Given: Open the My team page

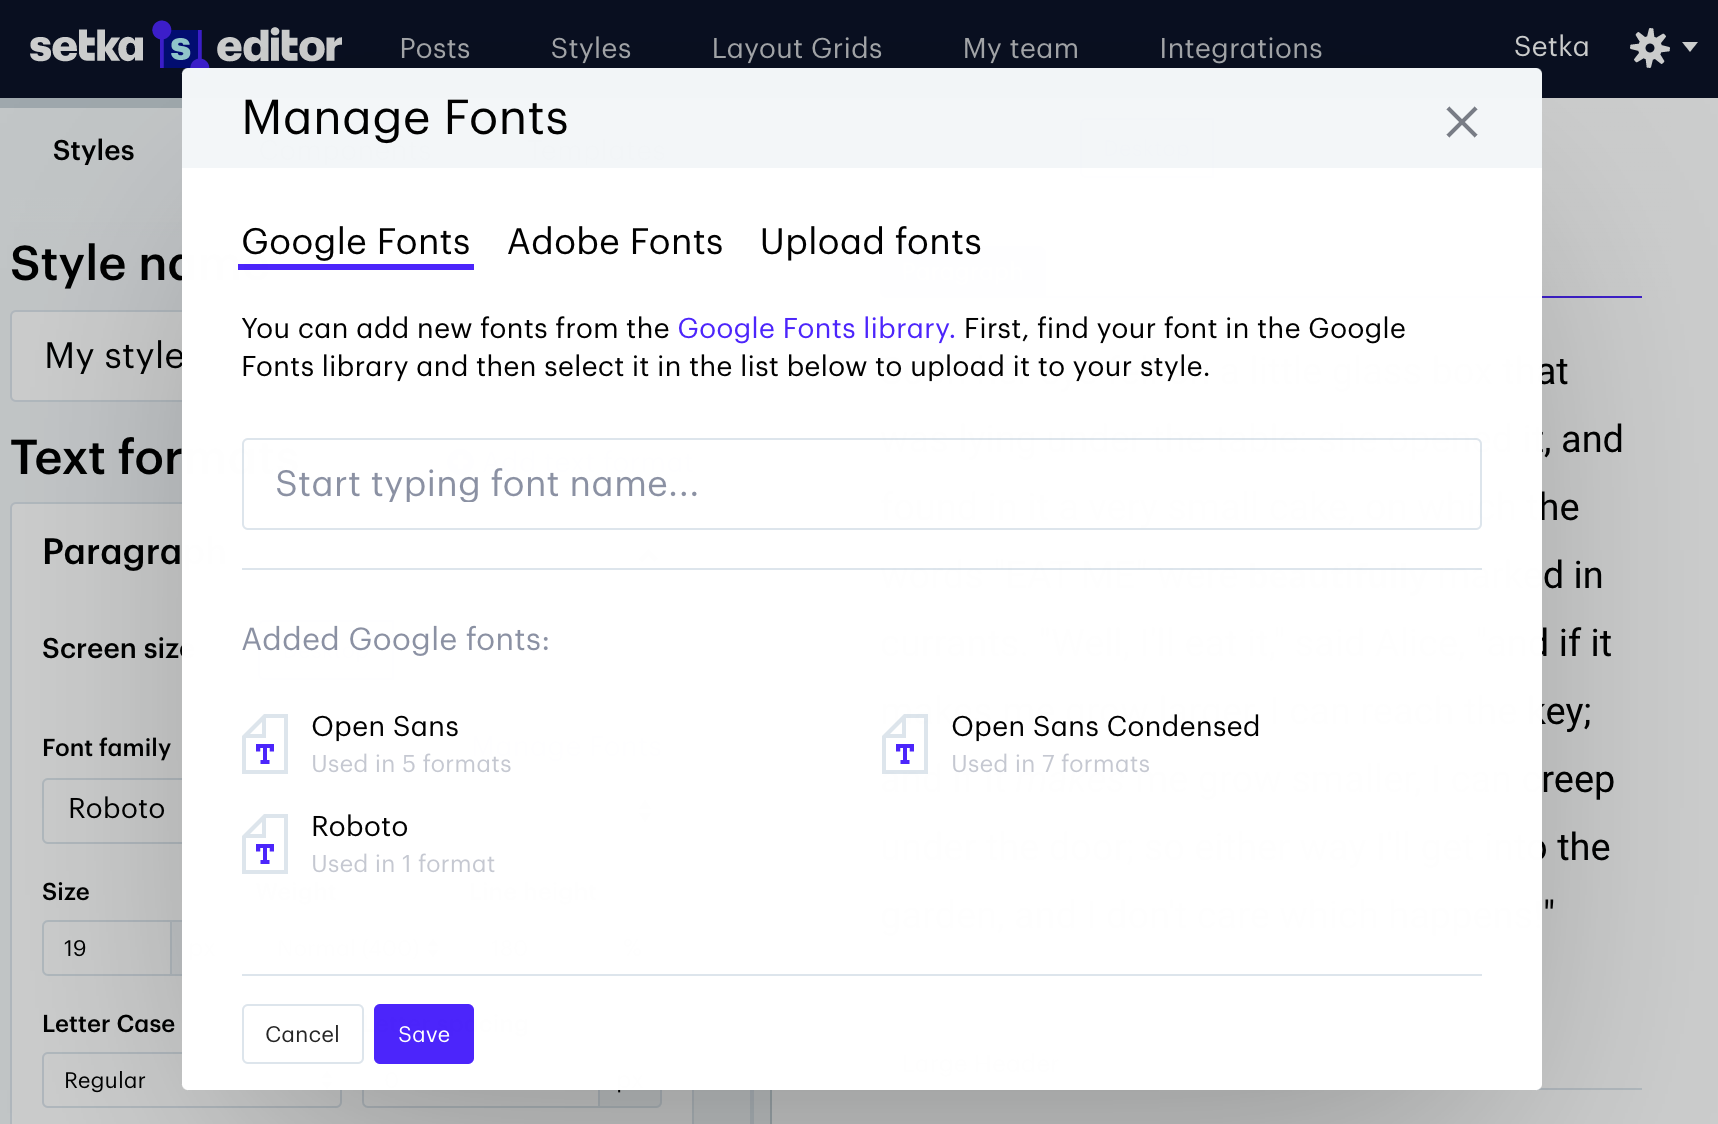Looking at the screenshot, I should pos(1020,48).
